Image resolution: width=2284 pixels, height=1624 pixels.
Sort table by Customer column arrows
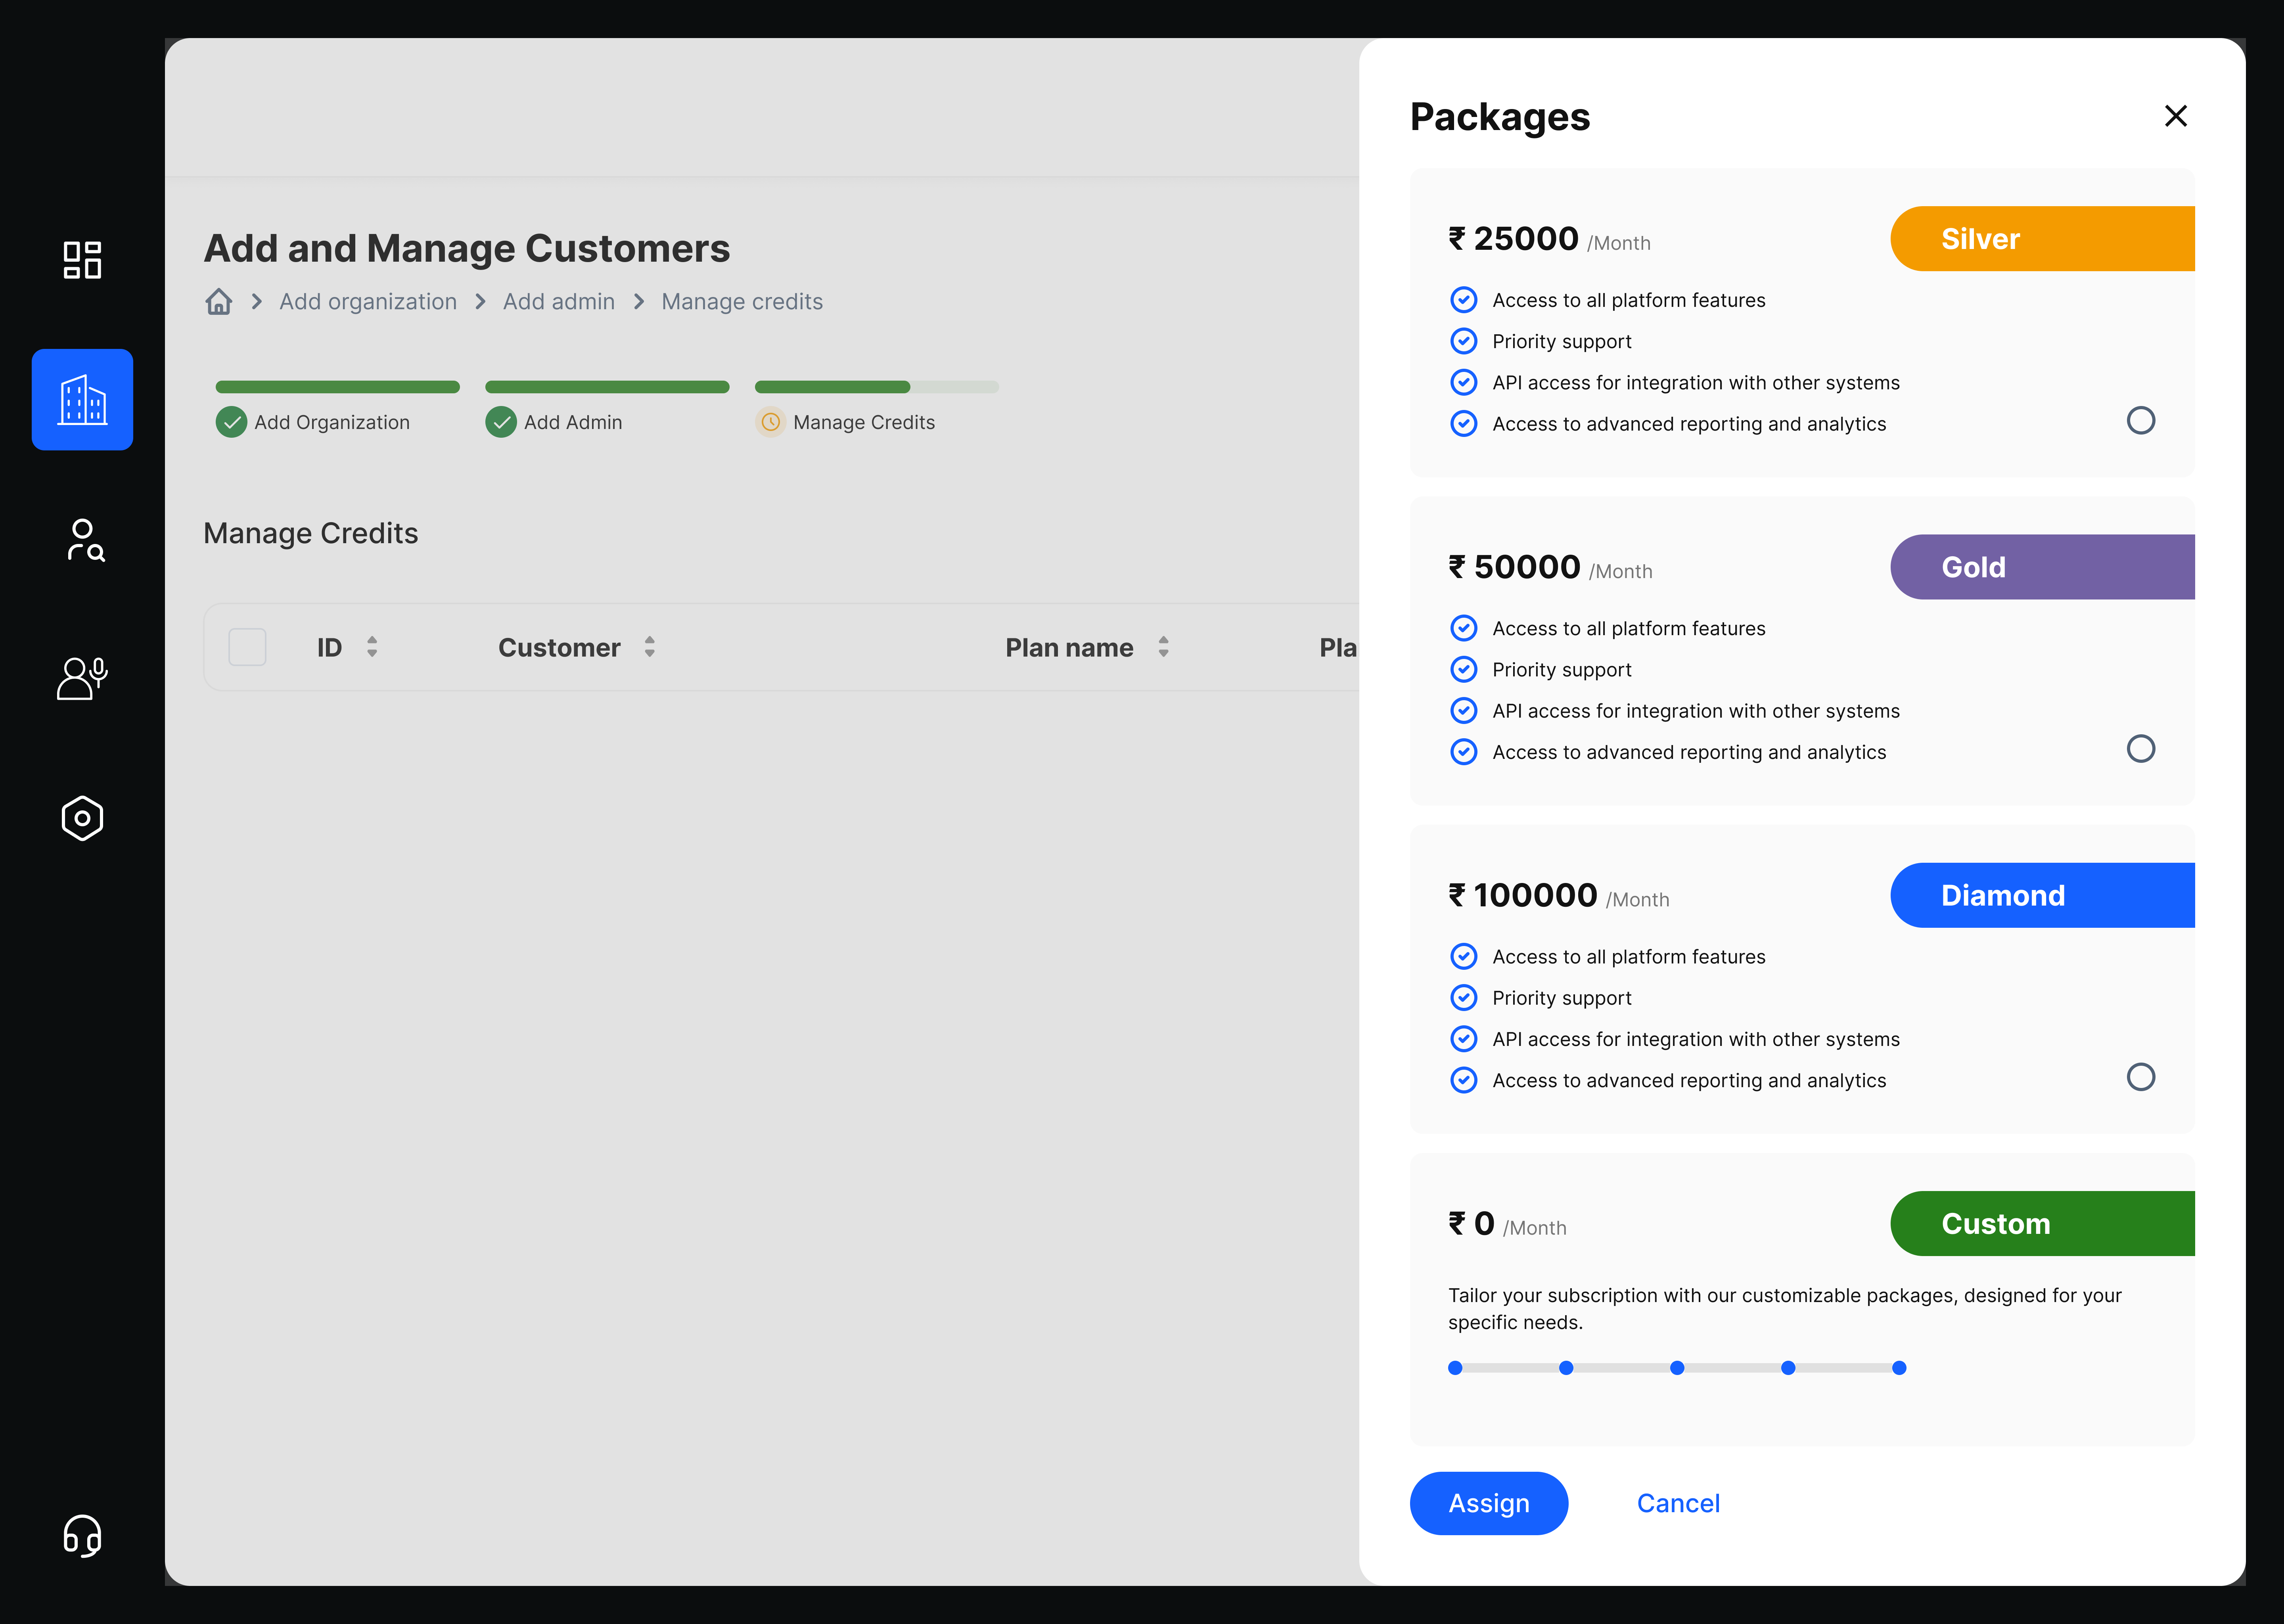649,647
